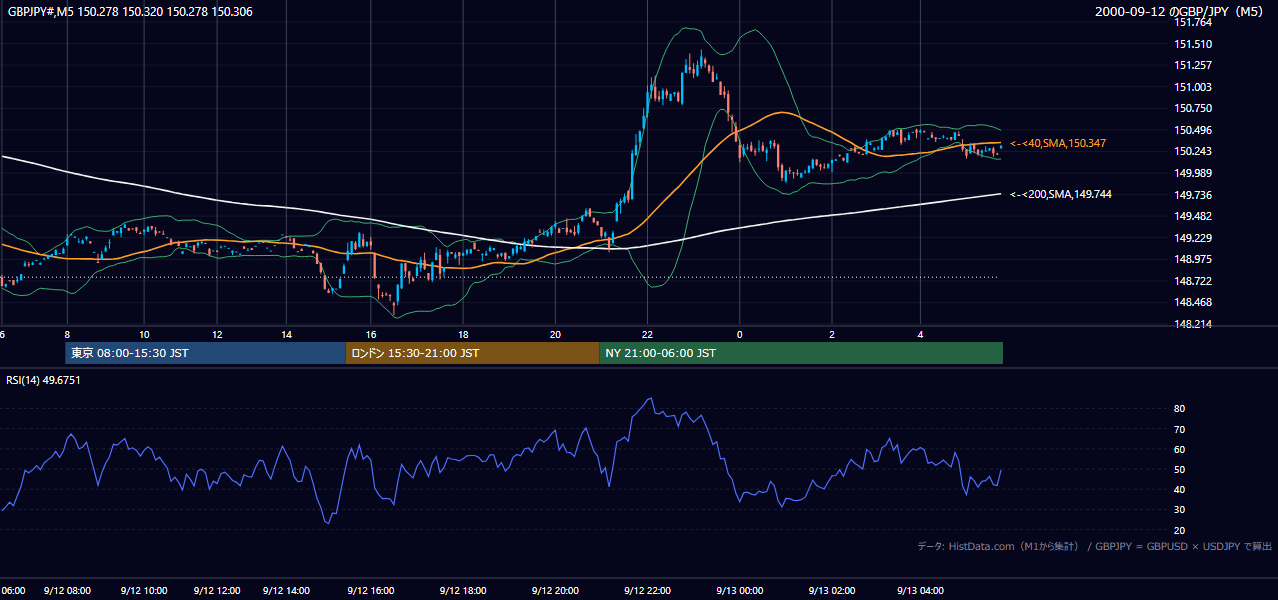Click price axis value 149.989
The image size is (1278, 600).
click(x=1194, y=173)
